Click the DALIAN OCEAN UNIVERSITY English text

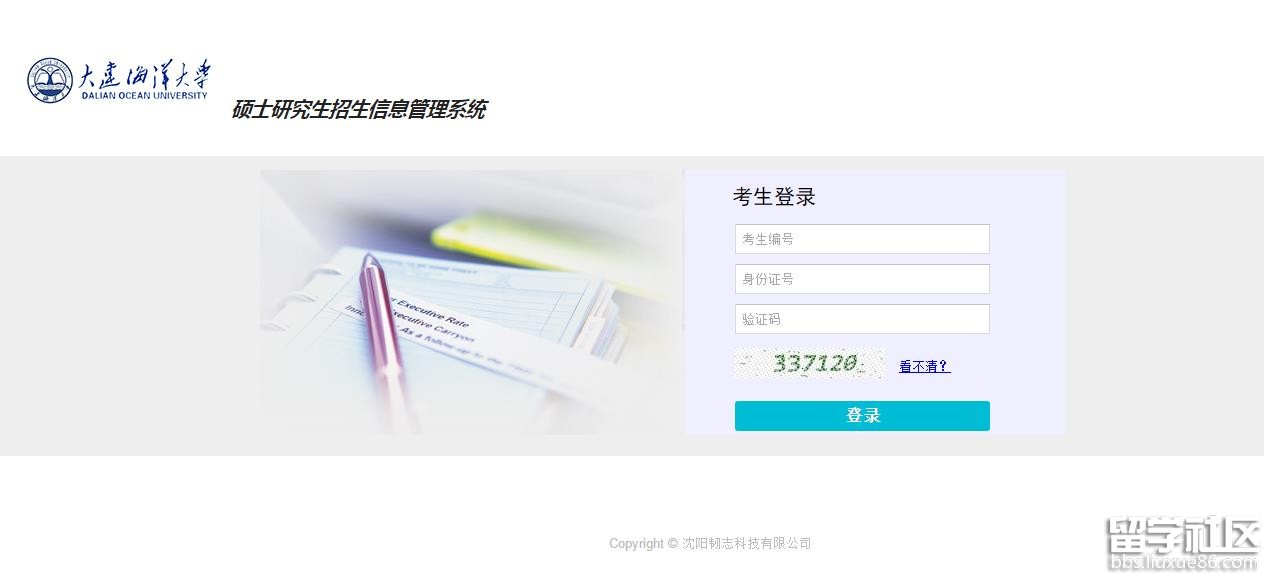click(x=145, y=96)
